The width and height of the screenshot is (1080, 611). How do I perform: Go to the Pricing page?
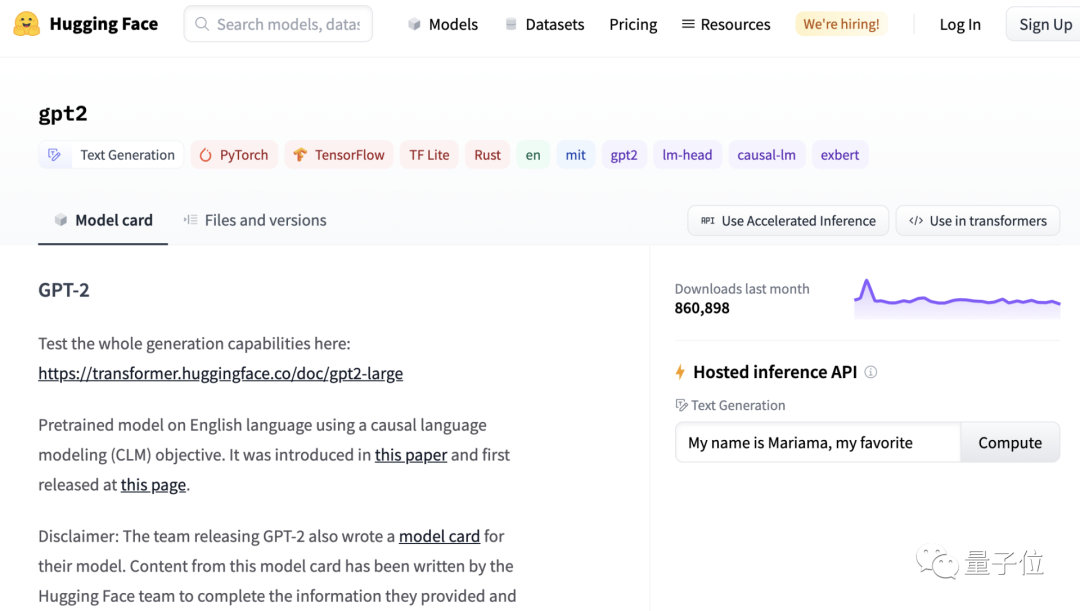[633, 24]
